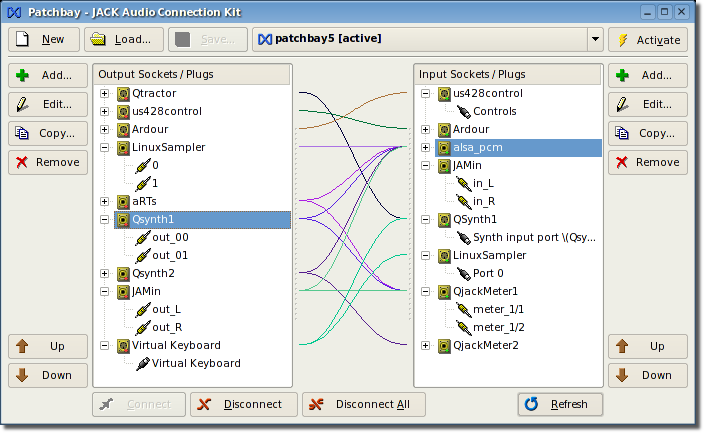Viewport: 704px width, 433px height.
Task: Expand the Qsynth2 output socket
Action: pyautogui.click(x=104, y=274)
